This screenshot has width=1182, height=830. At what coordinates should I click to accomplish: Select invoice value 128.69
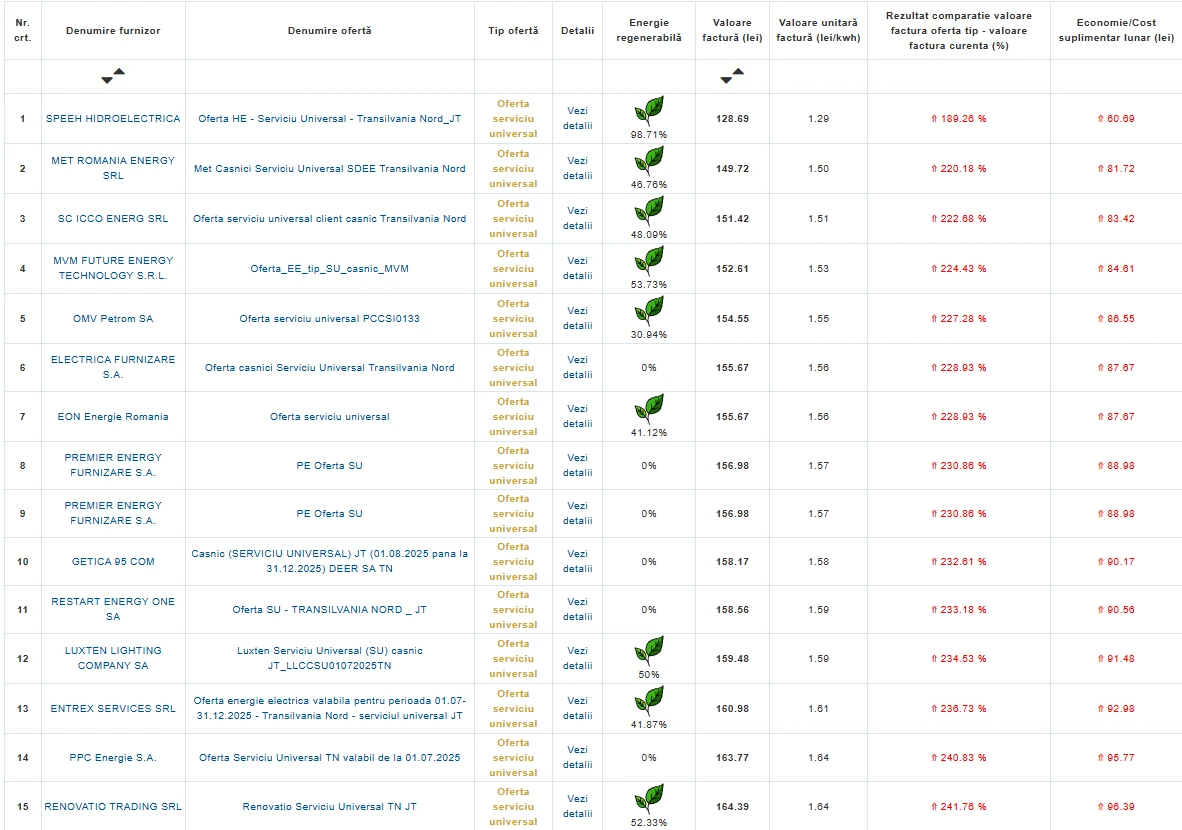[x=733, y=118]
